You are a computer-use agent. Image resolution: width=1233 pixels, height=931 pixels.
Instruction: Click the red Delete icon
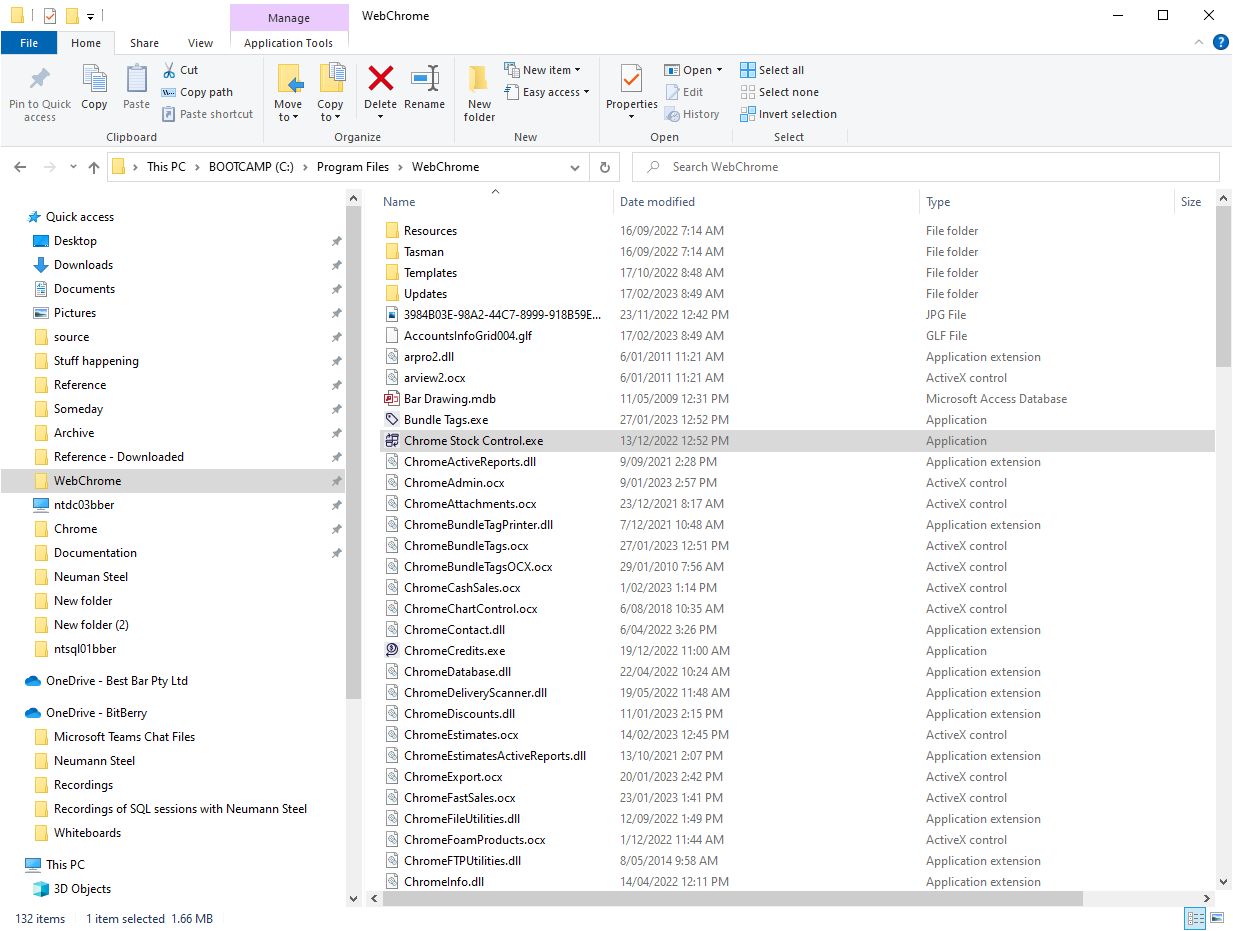[x=380, y=78]
